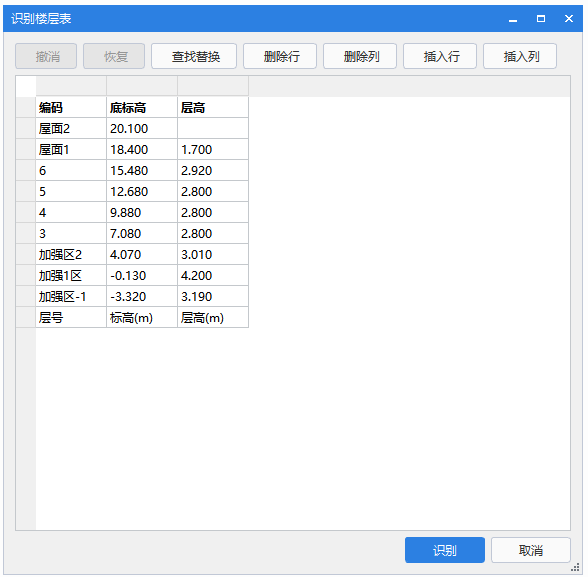Select the 屋面1 cell
This screenshot has height=577, width=588.
(x=71, y=149)
